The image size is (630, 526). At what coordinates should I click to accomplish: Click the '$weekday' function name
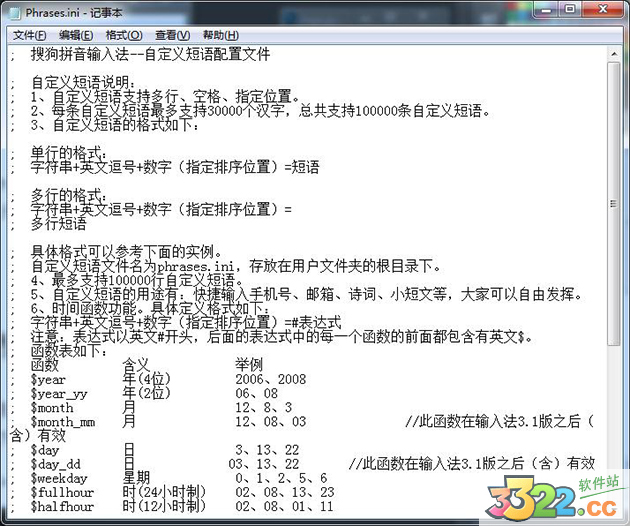pyautogui.click(x=59, y=478)
